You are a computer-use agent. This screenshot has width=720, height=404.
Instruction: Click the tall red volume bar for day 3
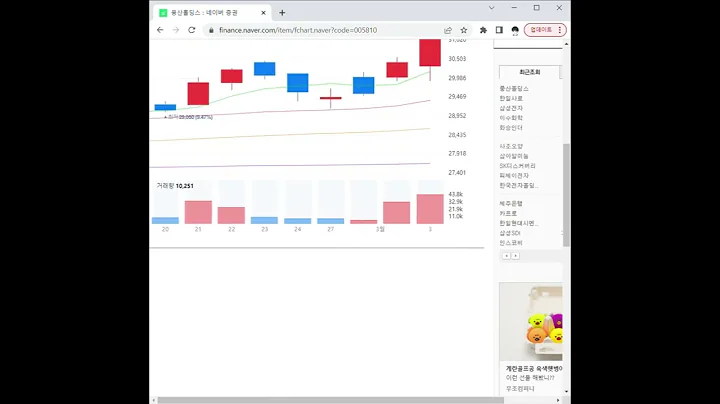pos(430,209)
